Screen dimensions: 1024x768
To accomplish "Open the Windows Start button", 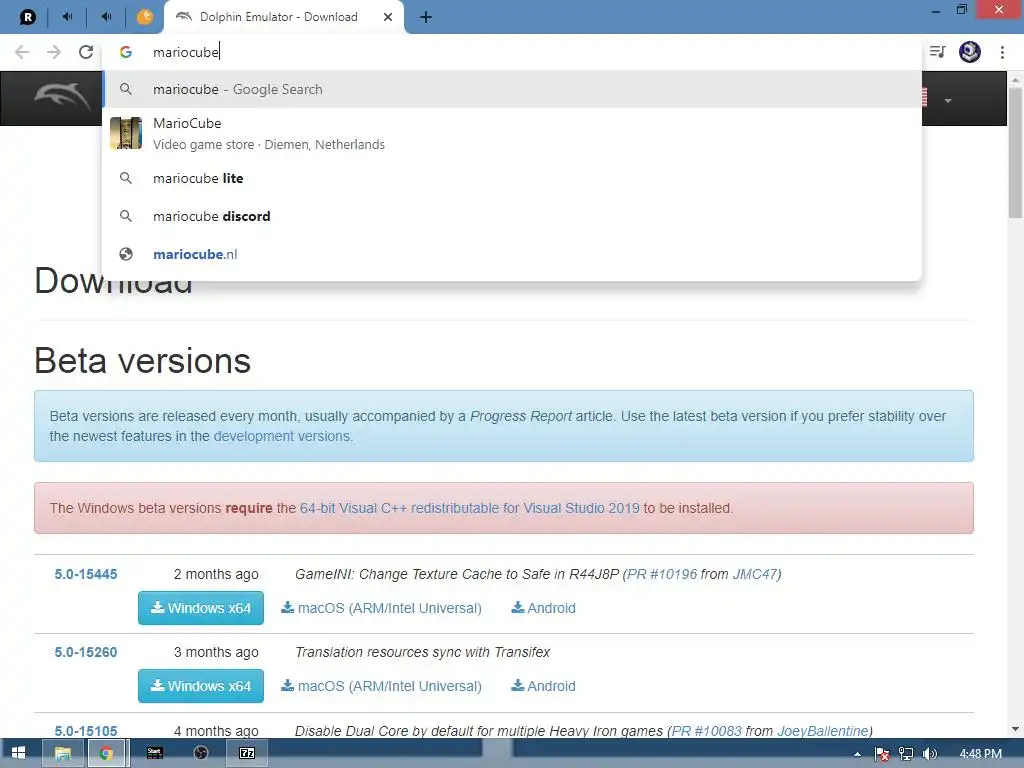I will point(18,753).
